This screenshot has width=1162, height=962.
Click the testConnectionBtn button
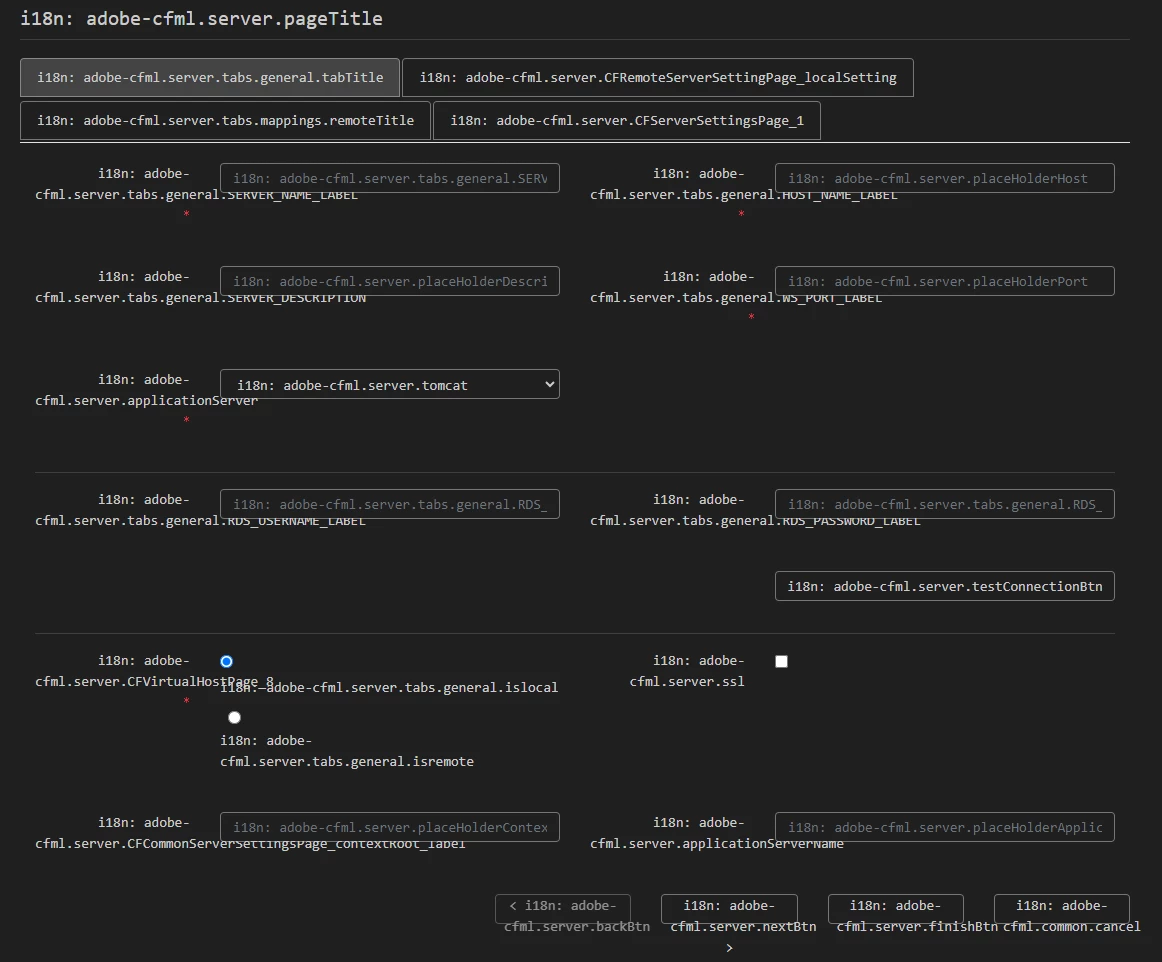point(944,586)
